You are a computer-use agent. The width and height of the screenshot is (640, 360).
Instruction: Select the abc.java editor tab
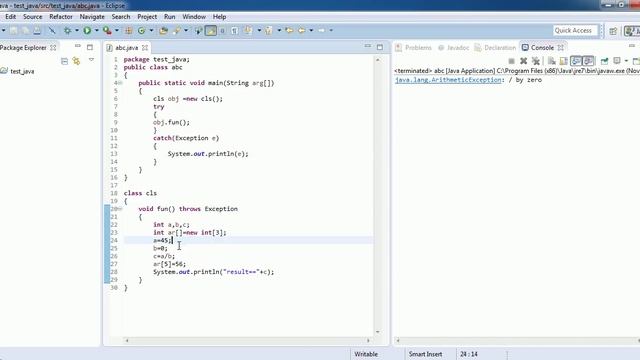point(127,48)
